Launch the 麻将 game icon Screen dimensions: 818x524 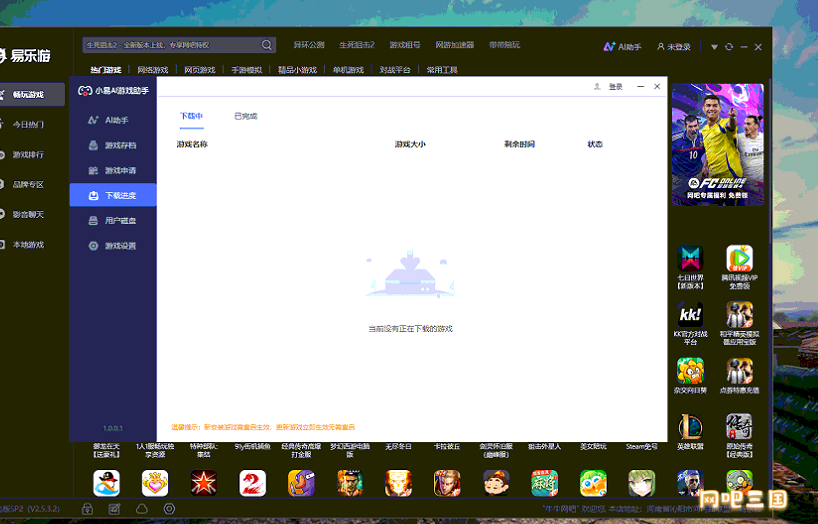click(545, 483)
